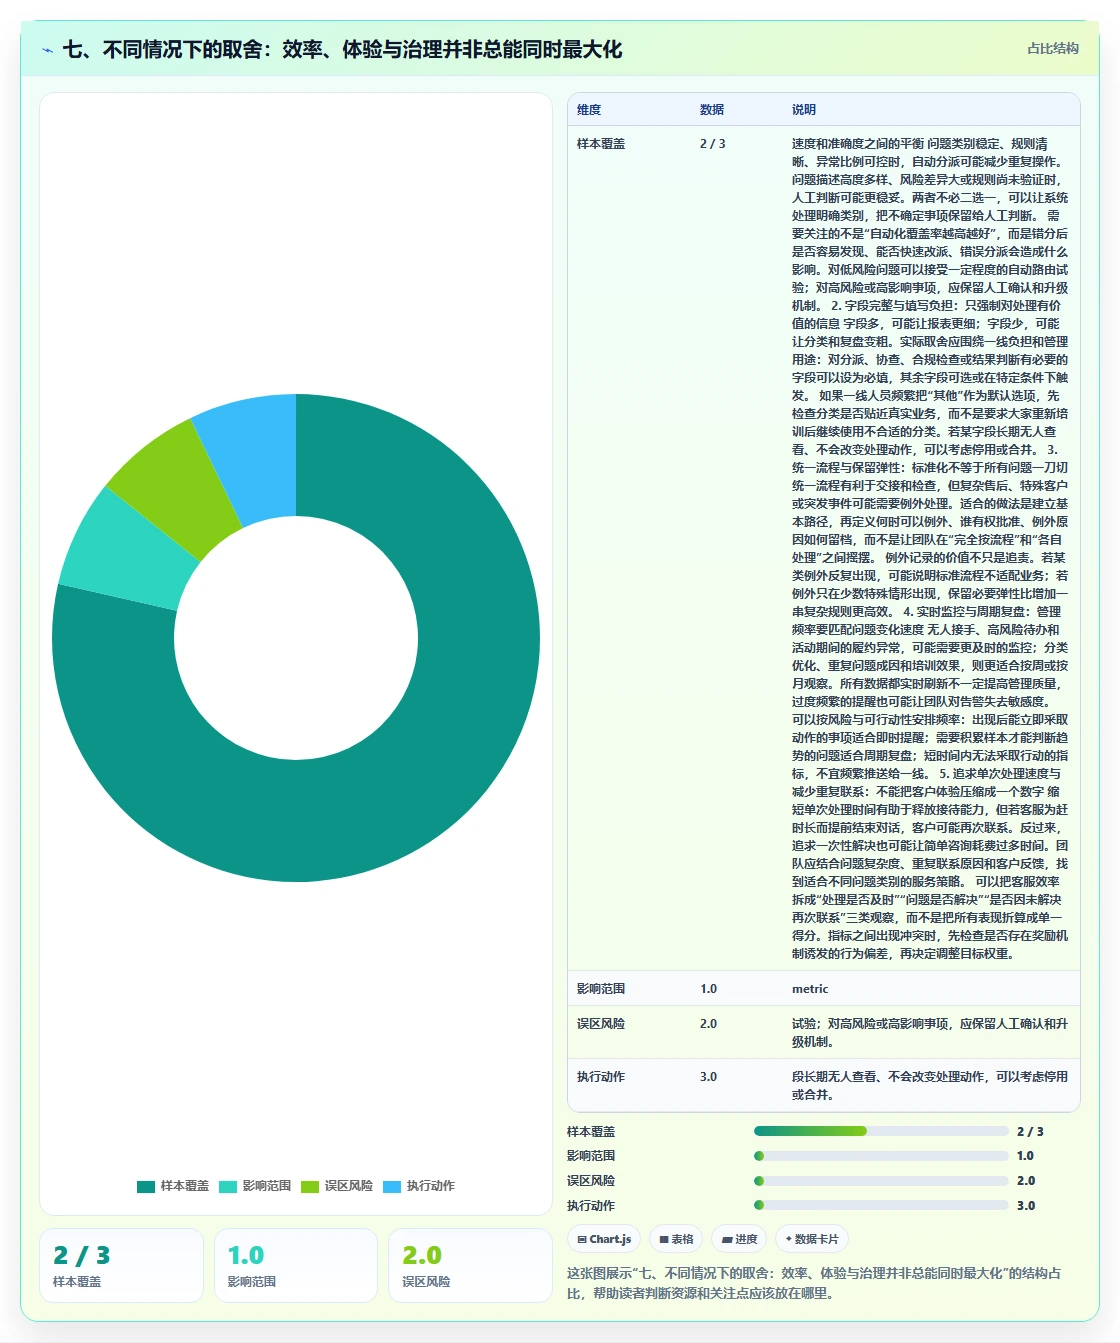Click the 进度 tag chip
The width and height of the screenshot is (1120, 1343).
click(x=740, y=1239)
